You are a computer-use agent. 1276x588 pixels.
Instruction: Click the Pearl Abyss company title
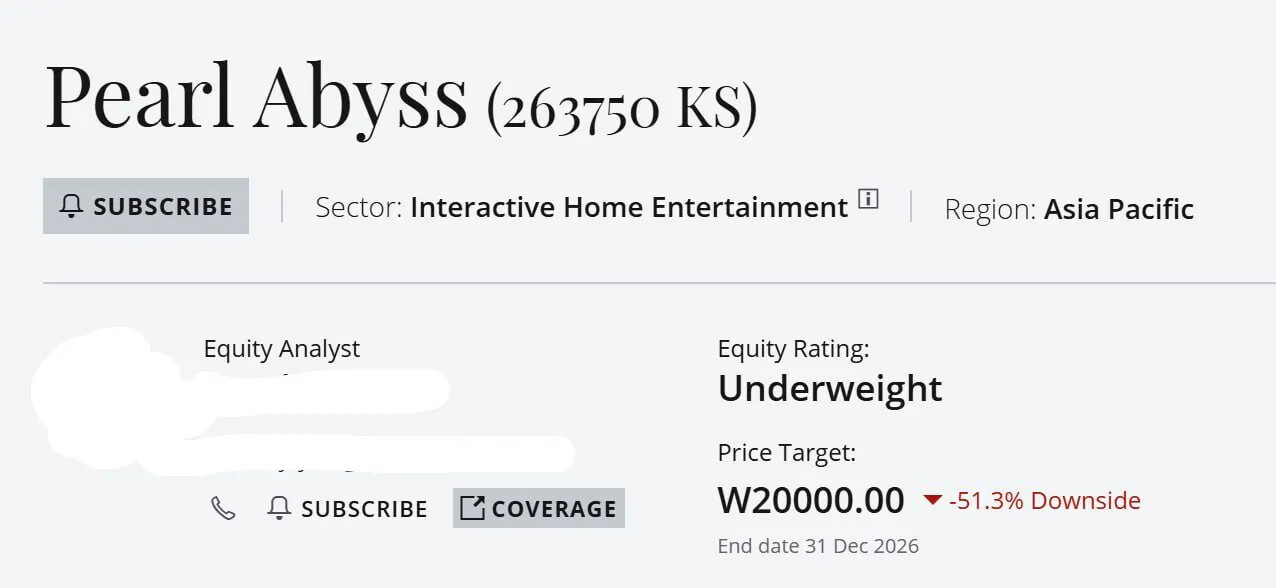tap(257, 98)
